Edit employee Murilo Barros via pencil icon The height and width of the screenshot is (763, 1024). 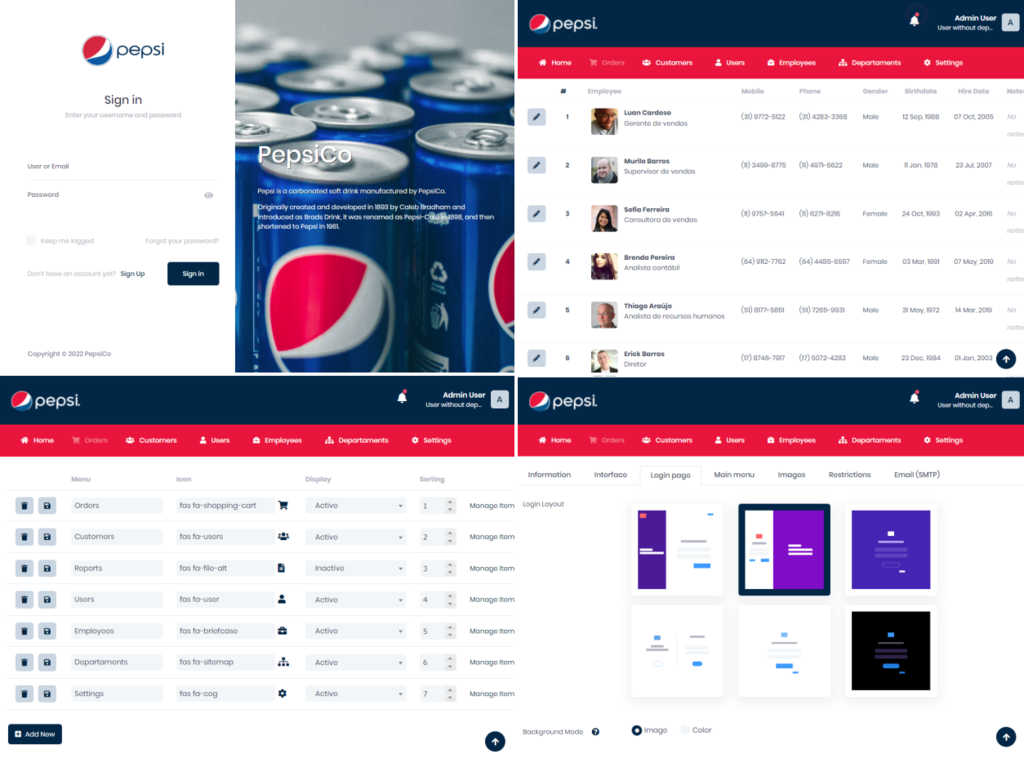pyautogui.click(x=537, y=165)
